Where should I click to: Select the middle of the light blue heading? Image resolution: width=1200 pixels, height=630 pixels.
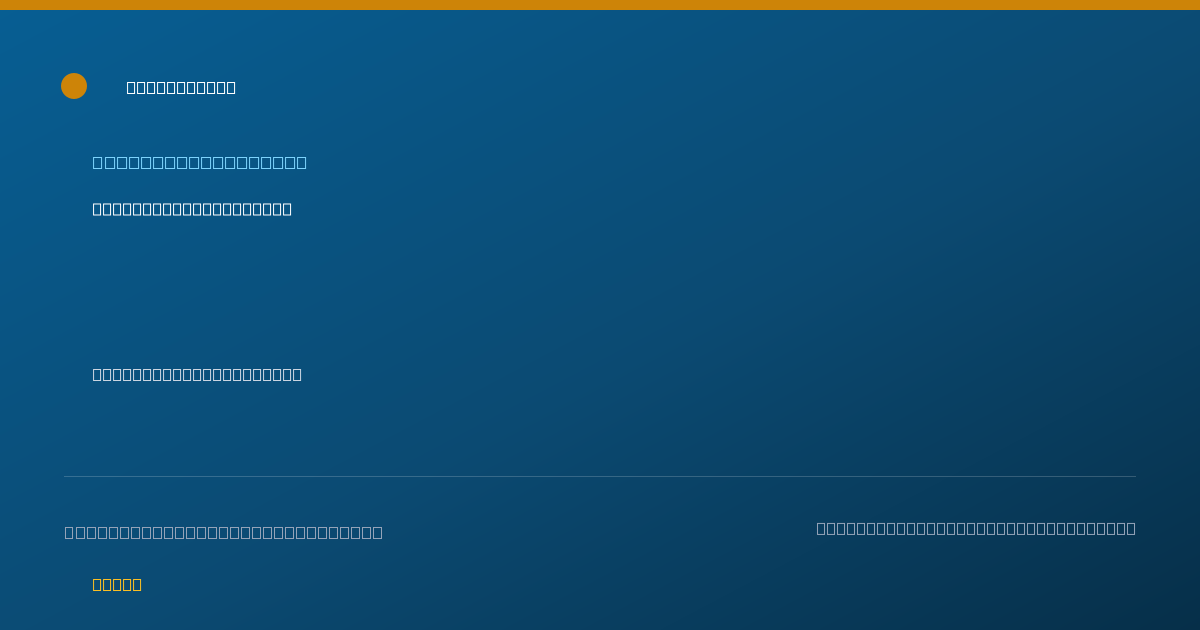click(200, 162)
